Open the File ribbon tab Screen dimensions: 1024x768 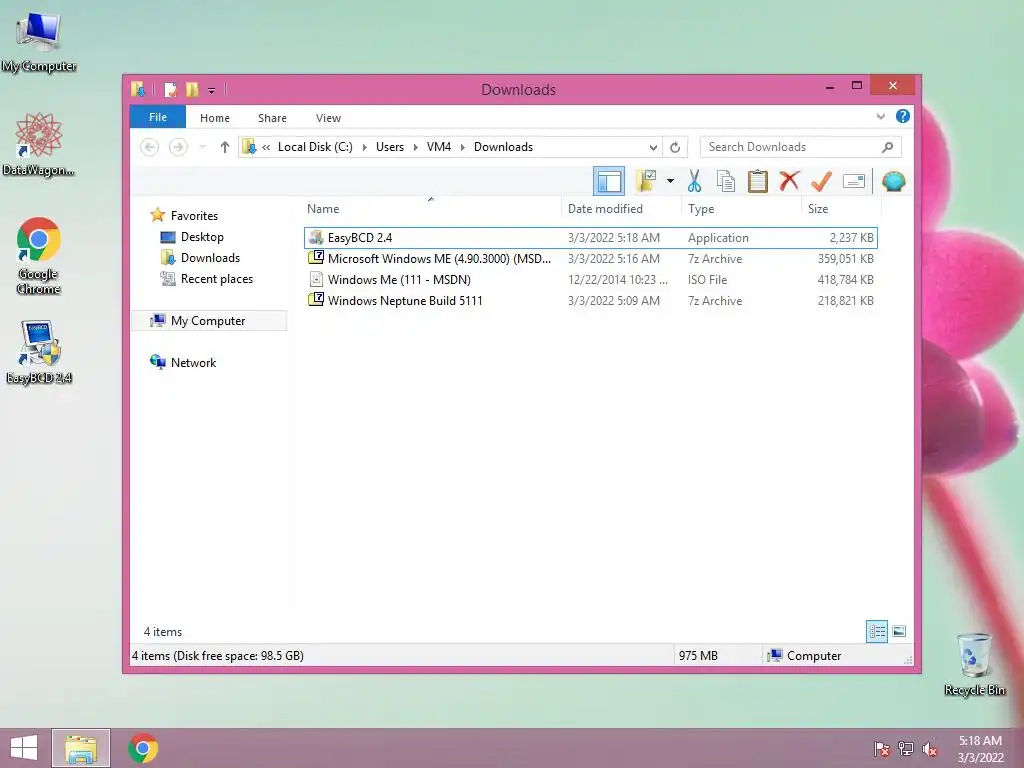coord(157,118)
